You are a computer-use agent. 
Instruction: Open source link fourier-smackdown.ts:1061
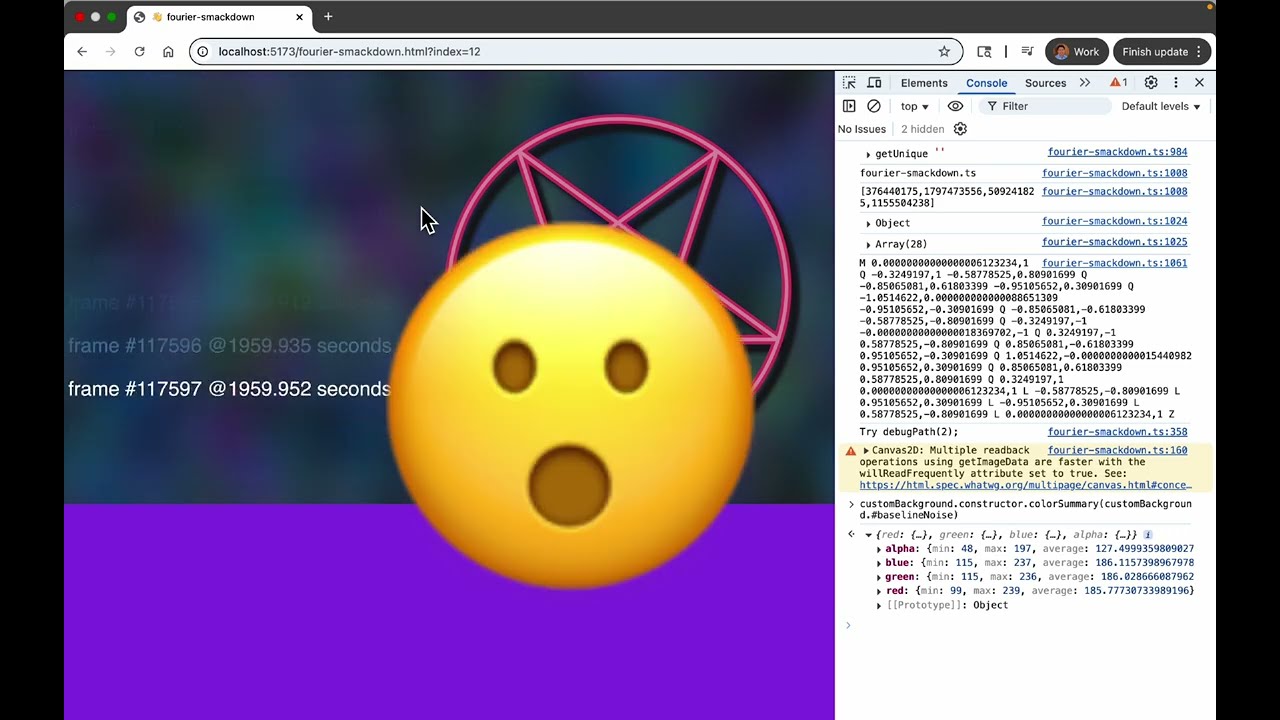1114,263
